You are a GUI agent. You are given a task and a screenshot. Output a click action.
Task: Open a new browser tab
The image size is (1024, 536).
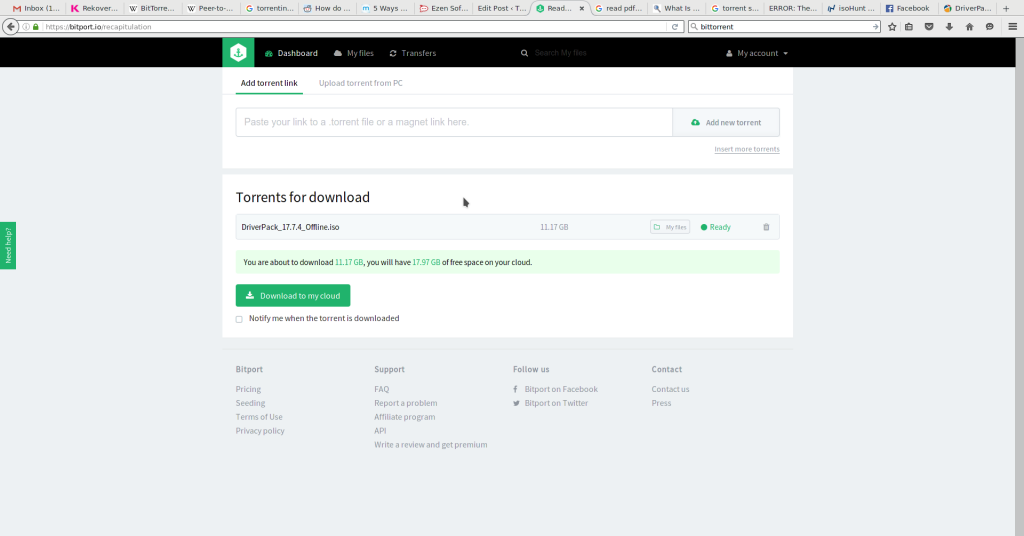(1006, 8)
